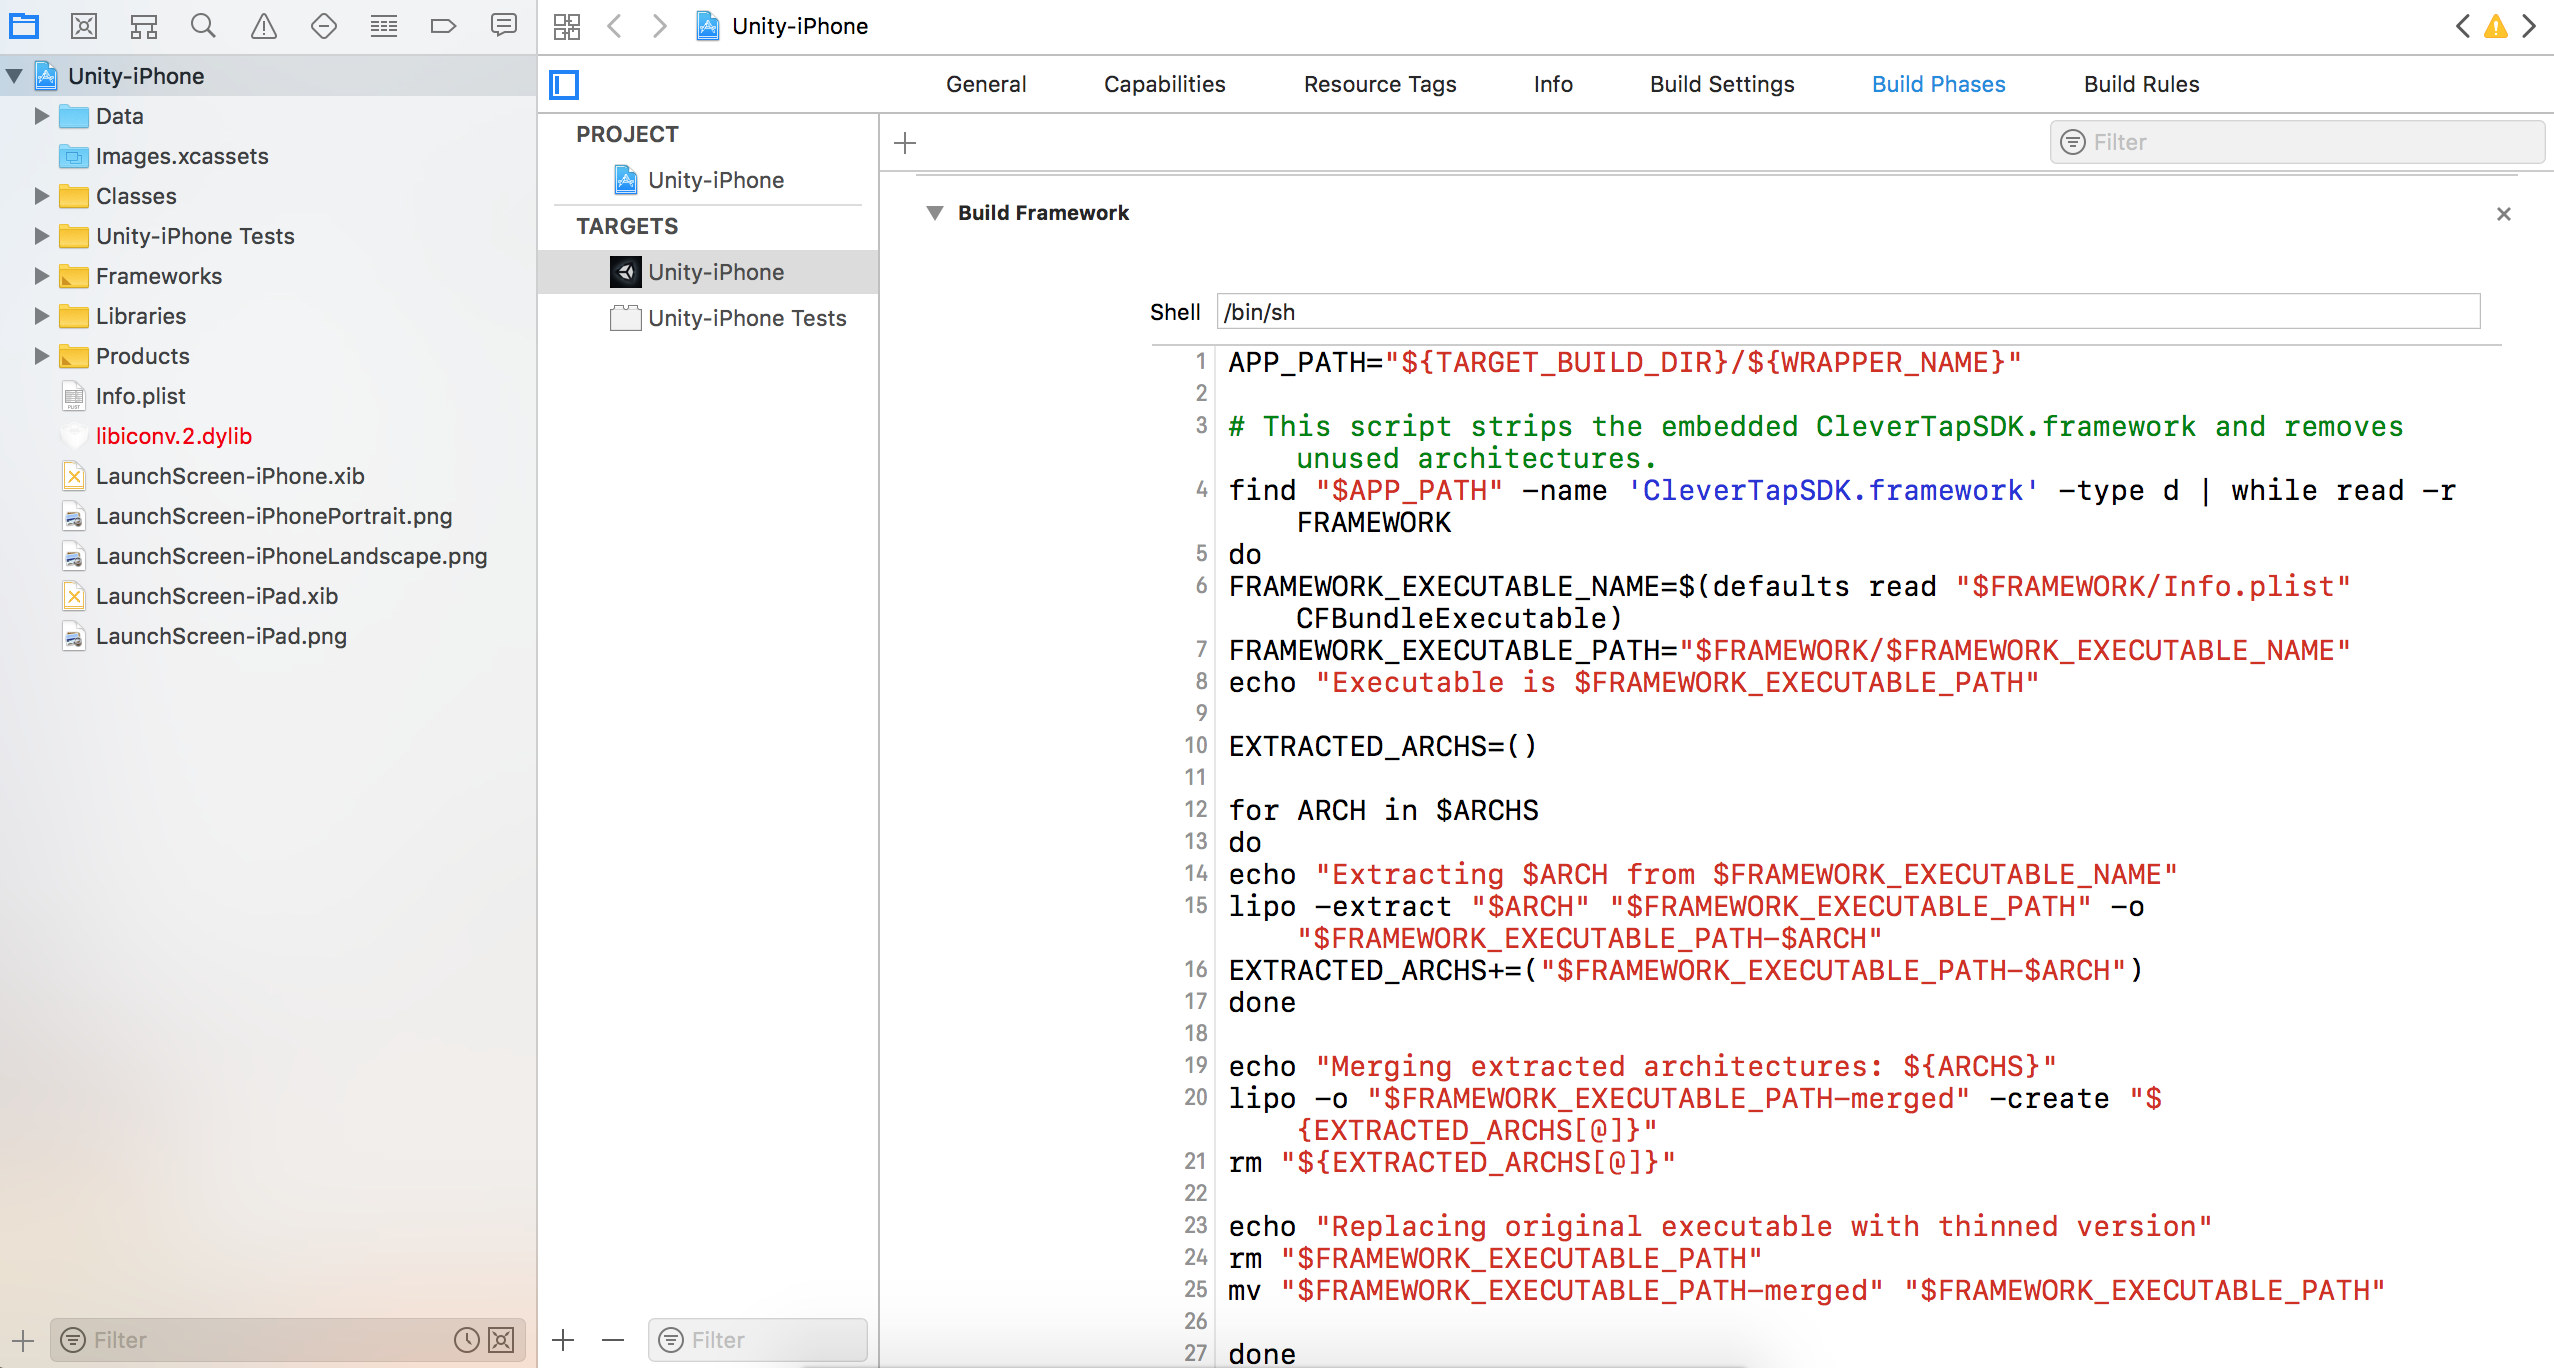Select LaunchScreen-iPhonePortrait.png

274,516
